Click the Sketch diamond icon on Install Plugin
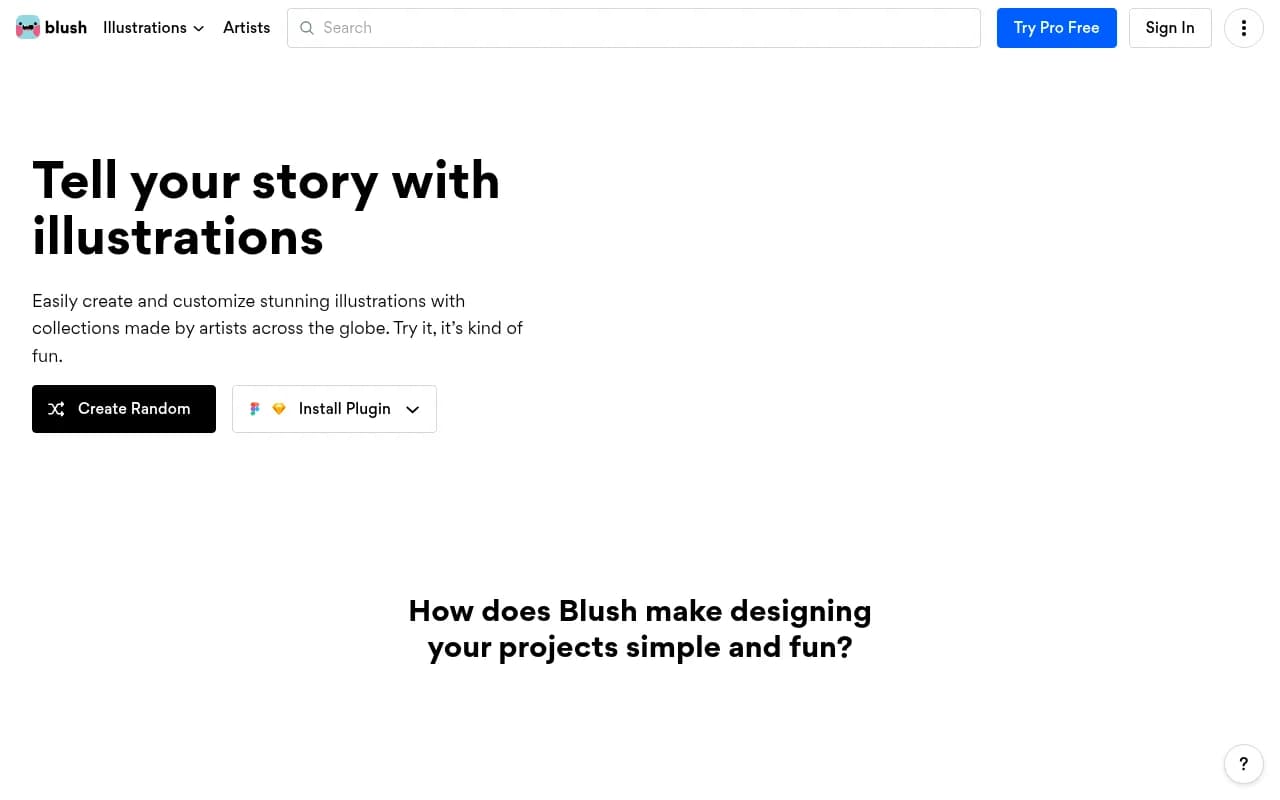This screenshot has height=800, width=1280. point(278,408)
